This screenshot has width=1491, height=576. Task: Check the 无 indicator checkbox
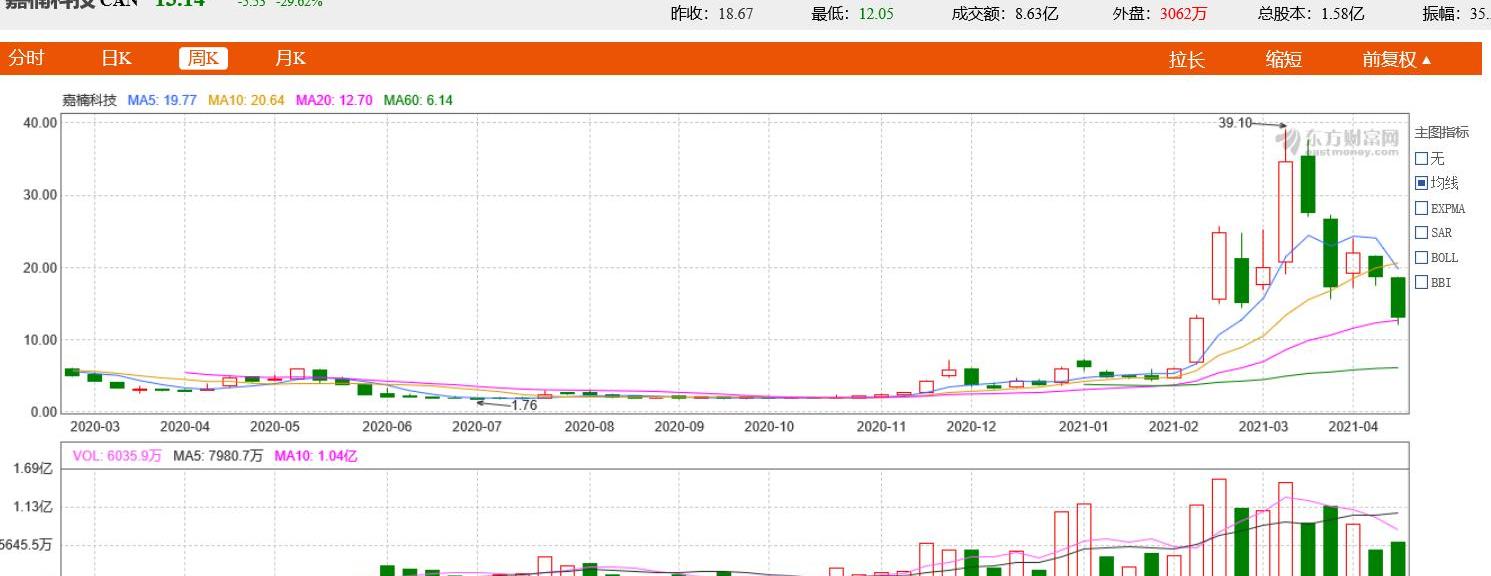click(1422, 159)
